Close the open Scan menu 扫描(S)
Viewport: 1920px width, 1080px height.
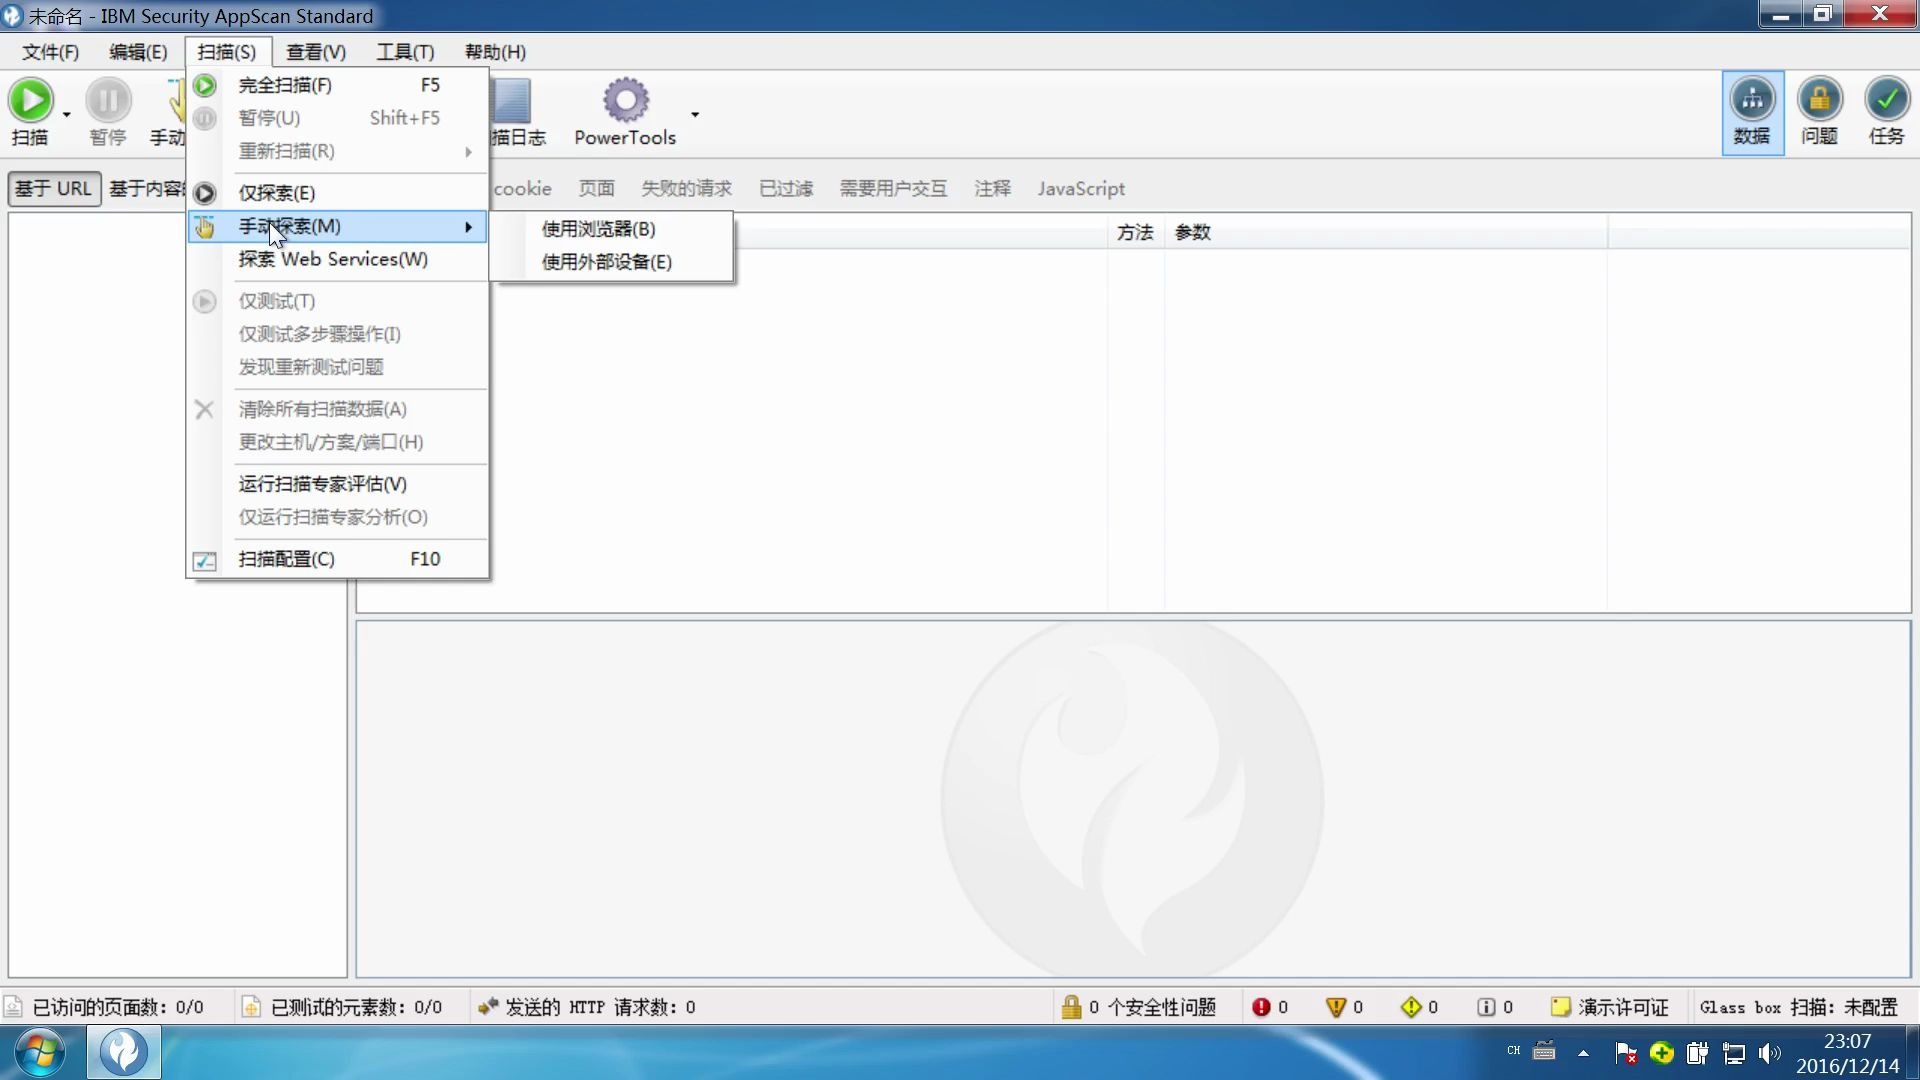click(x=227, y=52)
